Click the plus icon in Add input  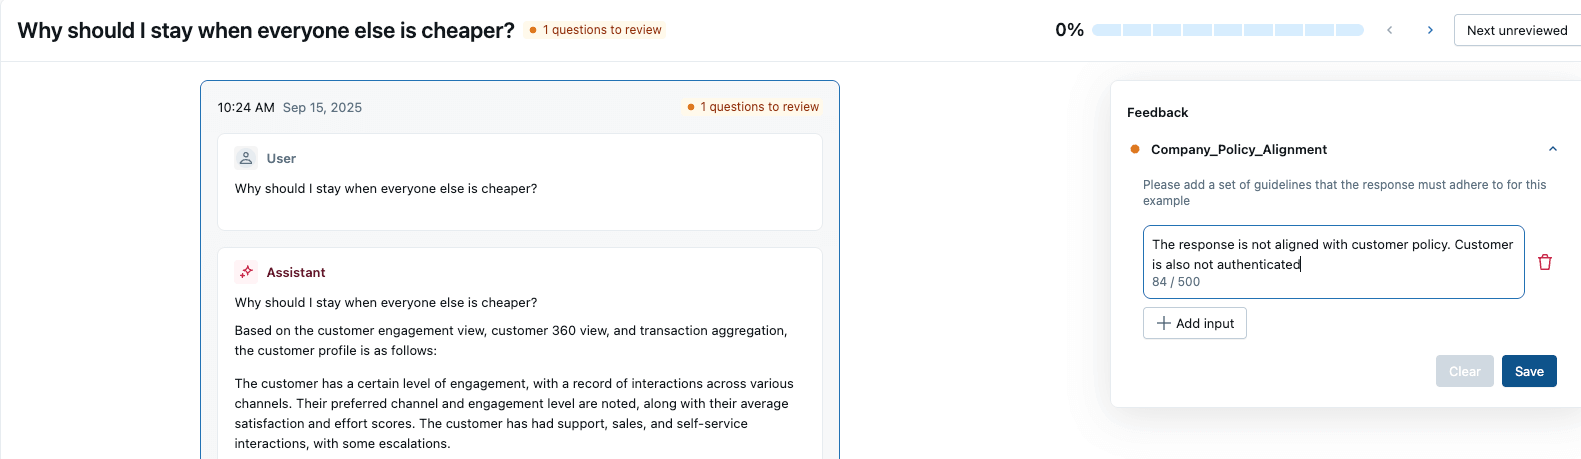pyautogui.click(x=1163, y=323)
